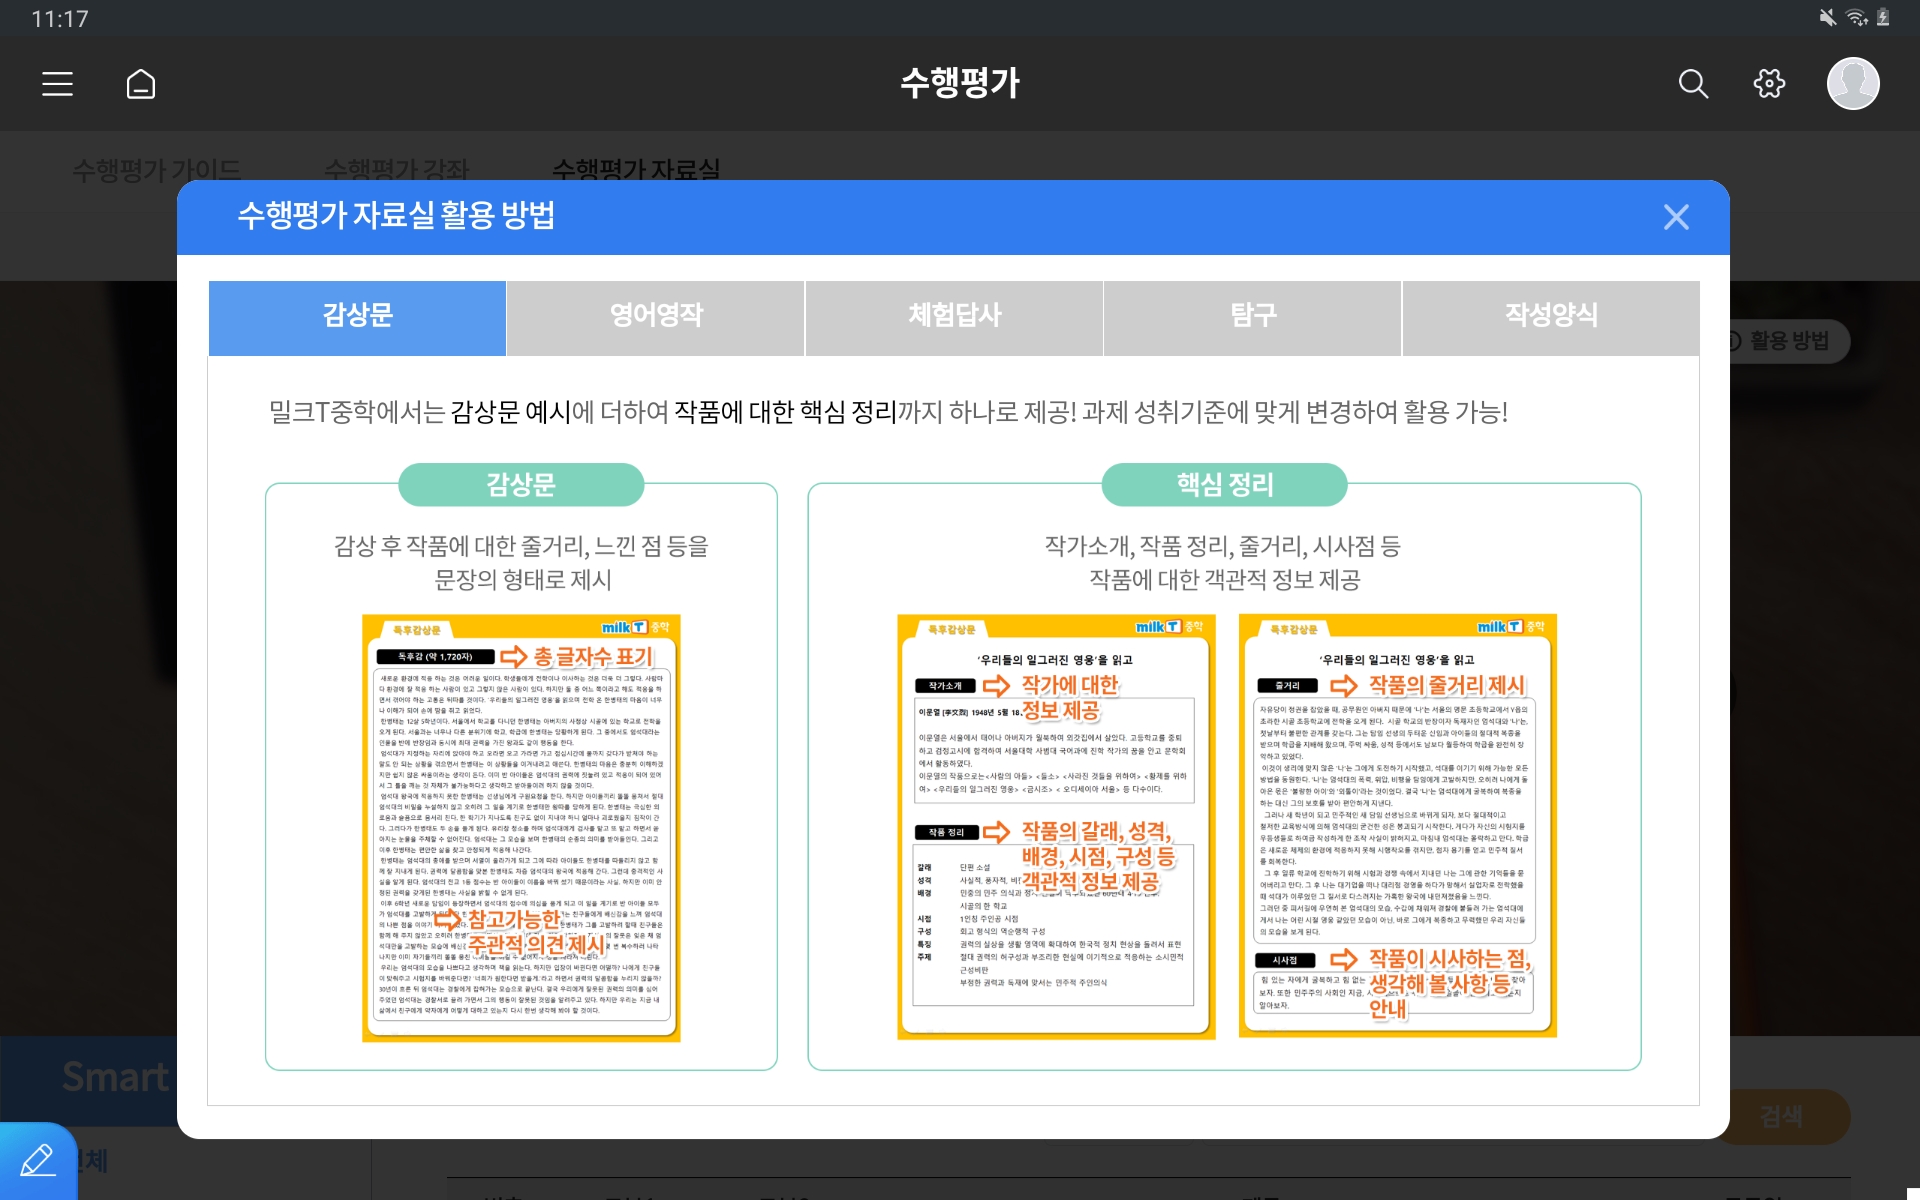The width and height of the screenshot is (1920, 1200).
Task: Open the 줄거리 sample page thumbnail
Action: [x=1397, y=828]
